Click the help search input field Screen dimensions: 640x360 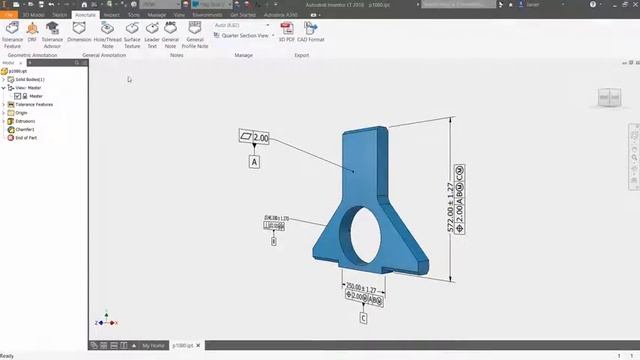coord(458,4)
